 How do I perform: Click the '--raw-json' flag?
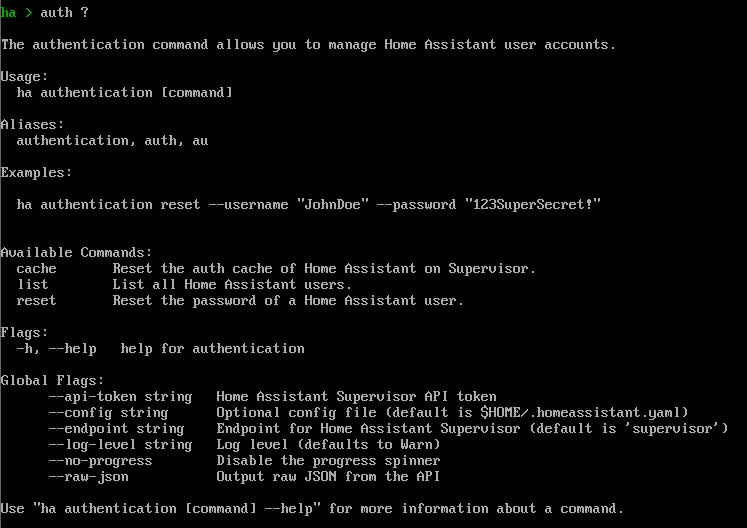coord(88,477)
